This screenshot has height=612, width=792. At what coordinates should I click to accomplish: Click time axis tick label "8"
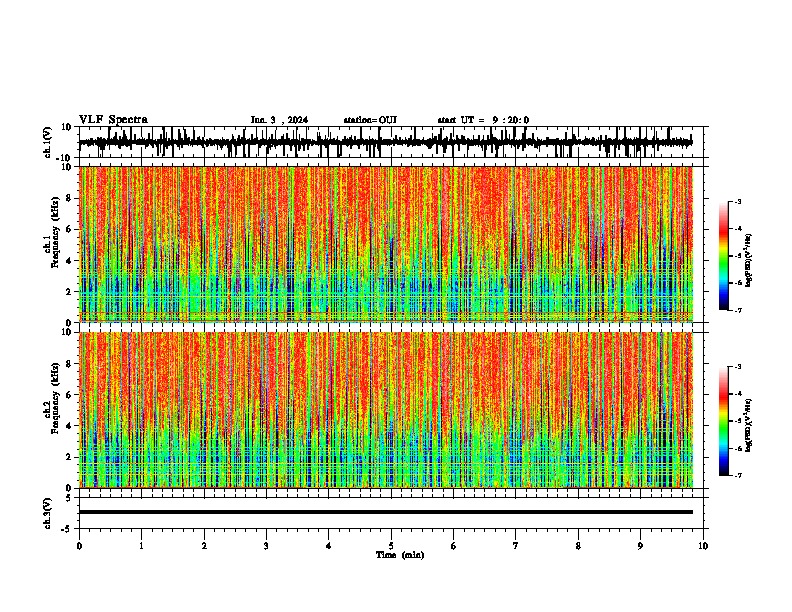pos(578,546)
